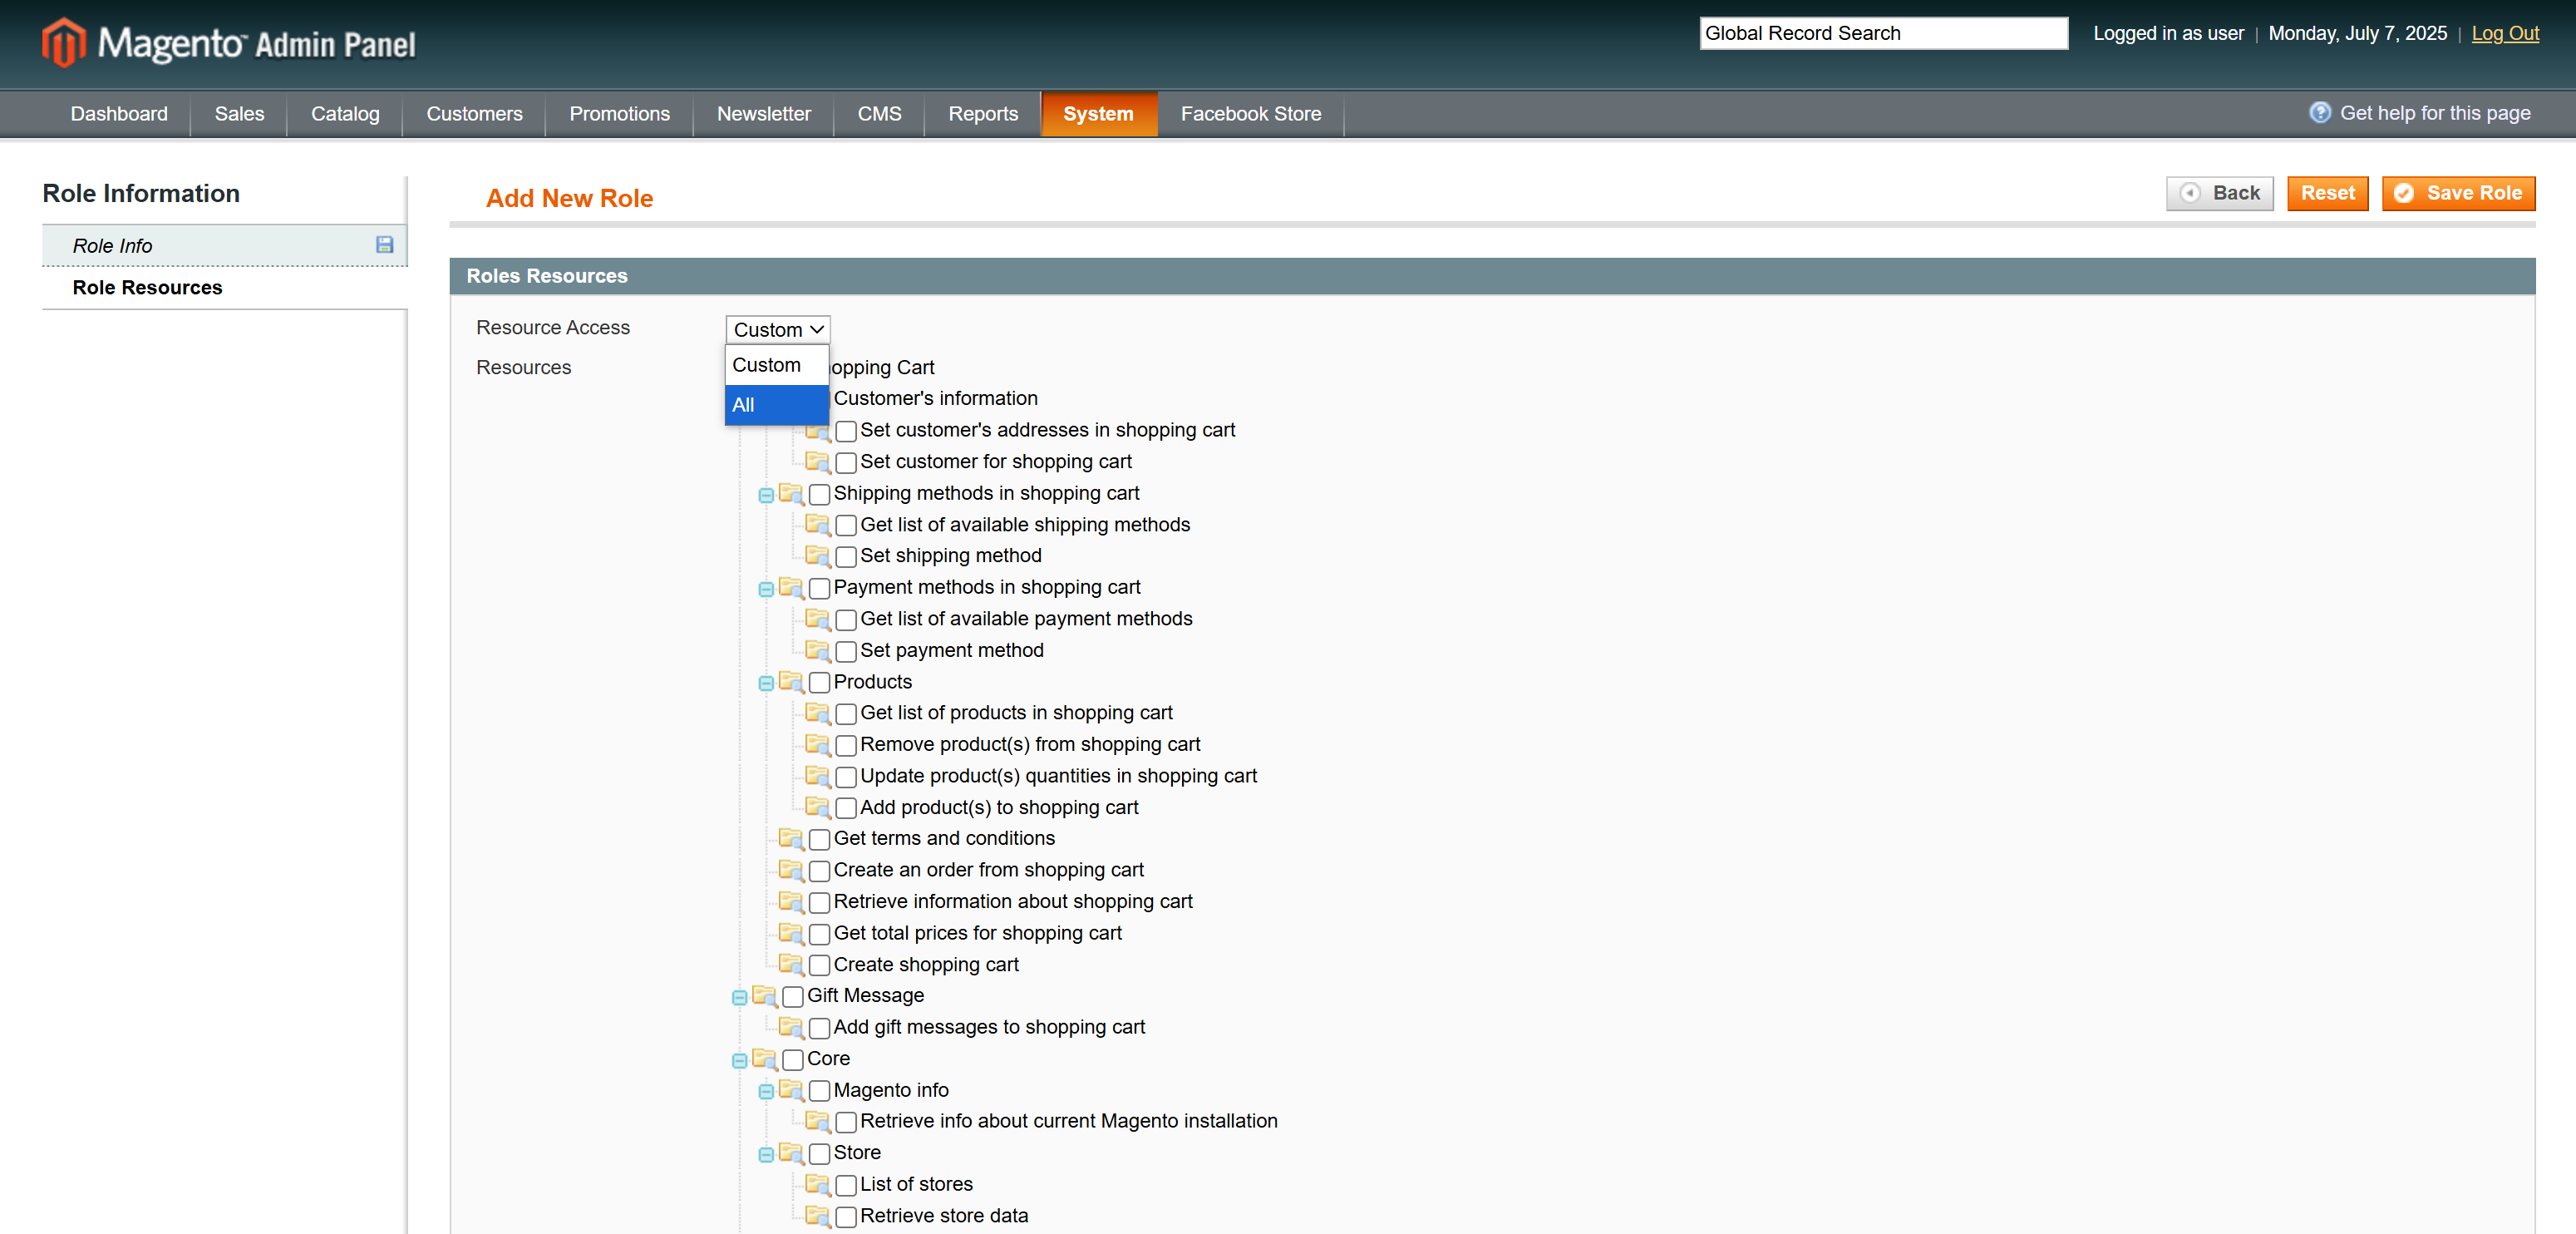The height and width of the screenshot is (1234, 2576).
Task: Click the Magento logo icon
Action: pyautogui.click(x=63, y=43)
